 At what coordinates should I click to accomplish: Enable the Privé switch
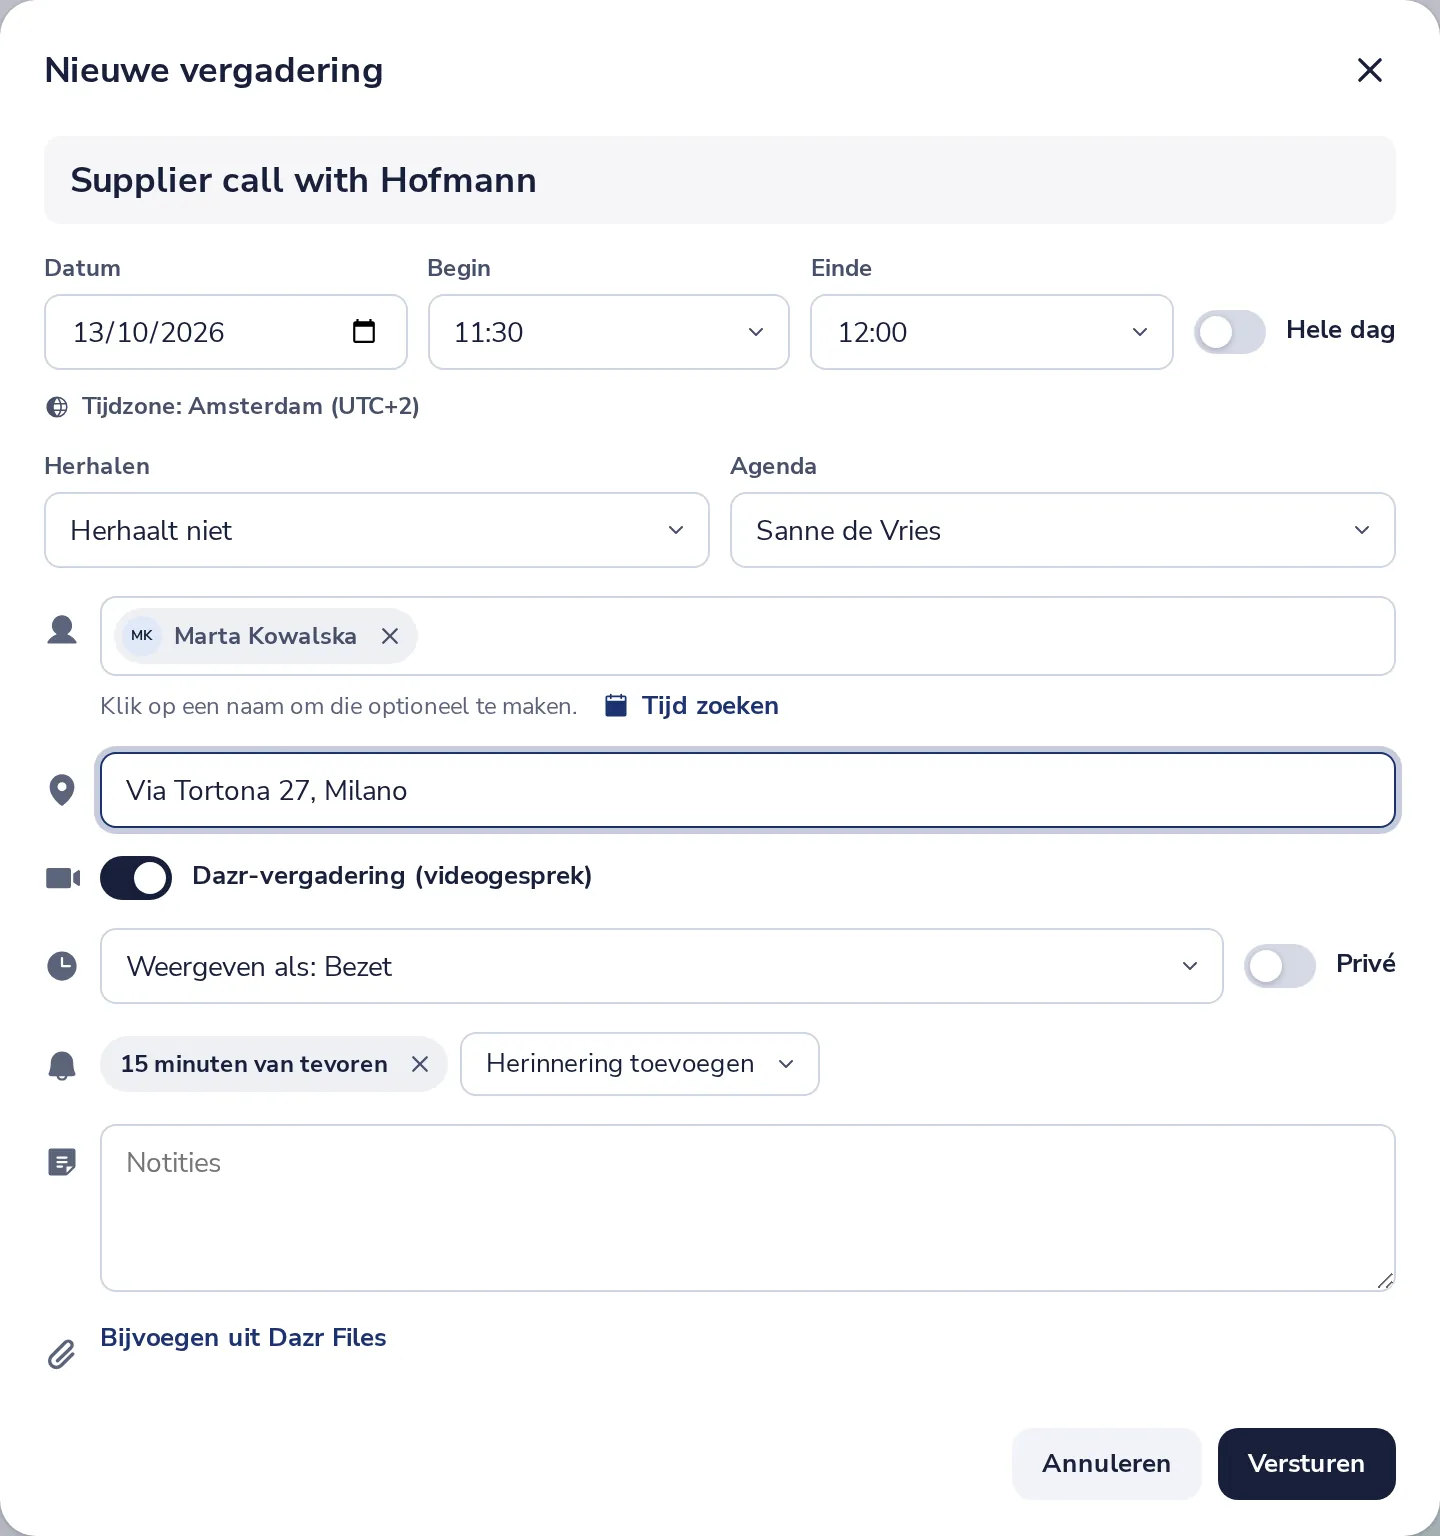(1280, 966)
